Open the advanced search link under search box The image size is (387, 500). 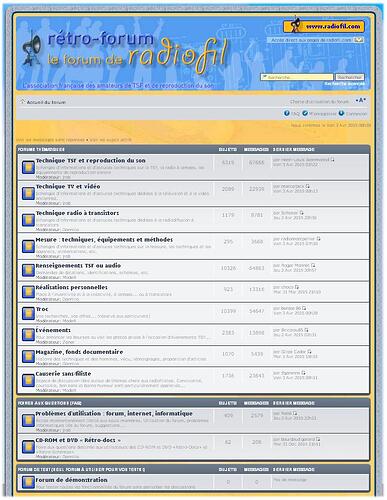344,84
